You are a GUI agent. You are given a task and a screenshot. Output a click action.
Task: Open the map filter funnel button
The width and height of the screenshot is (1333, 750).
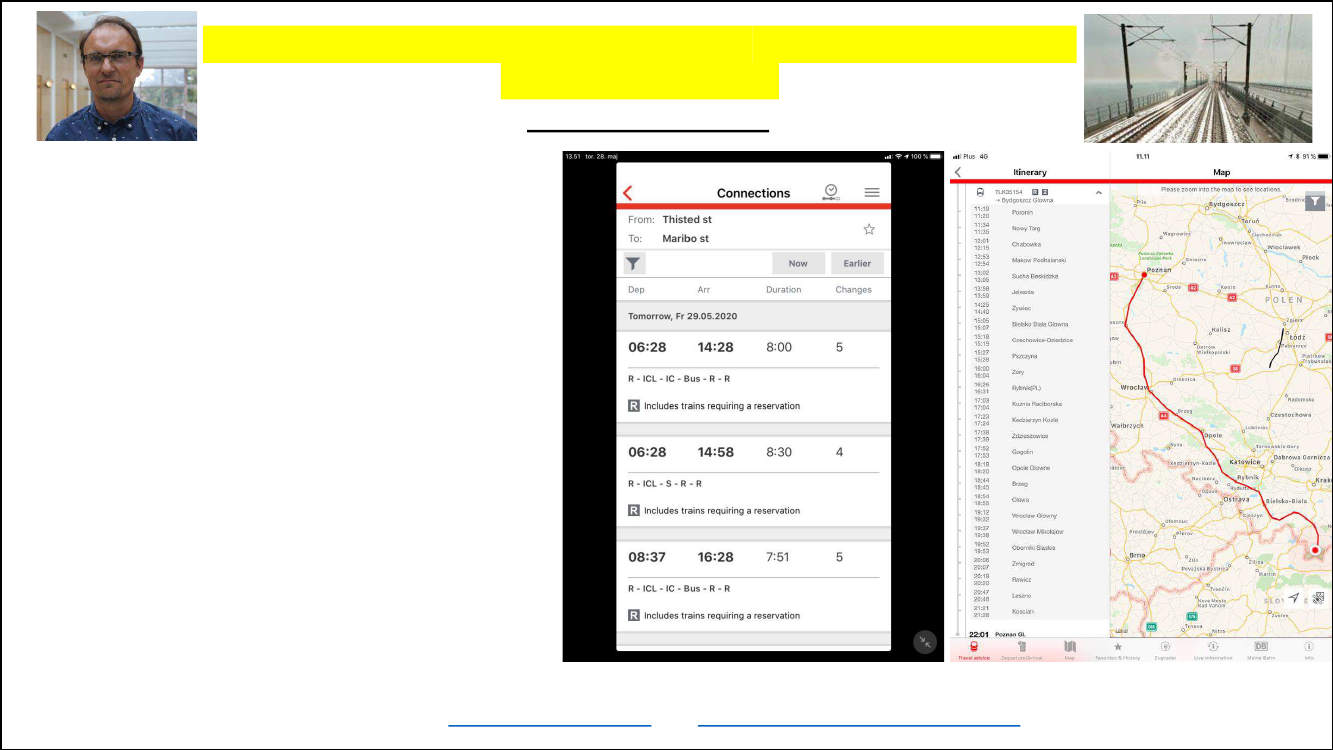click(1315, 202)
